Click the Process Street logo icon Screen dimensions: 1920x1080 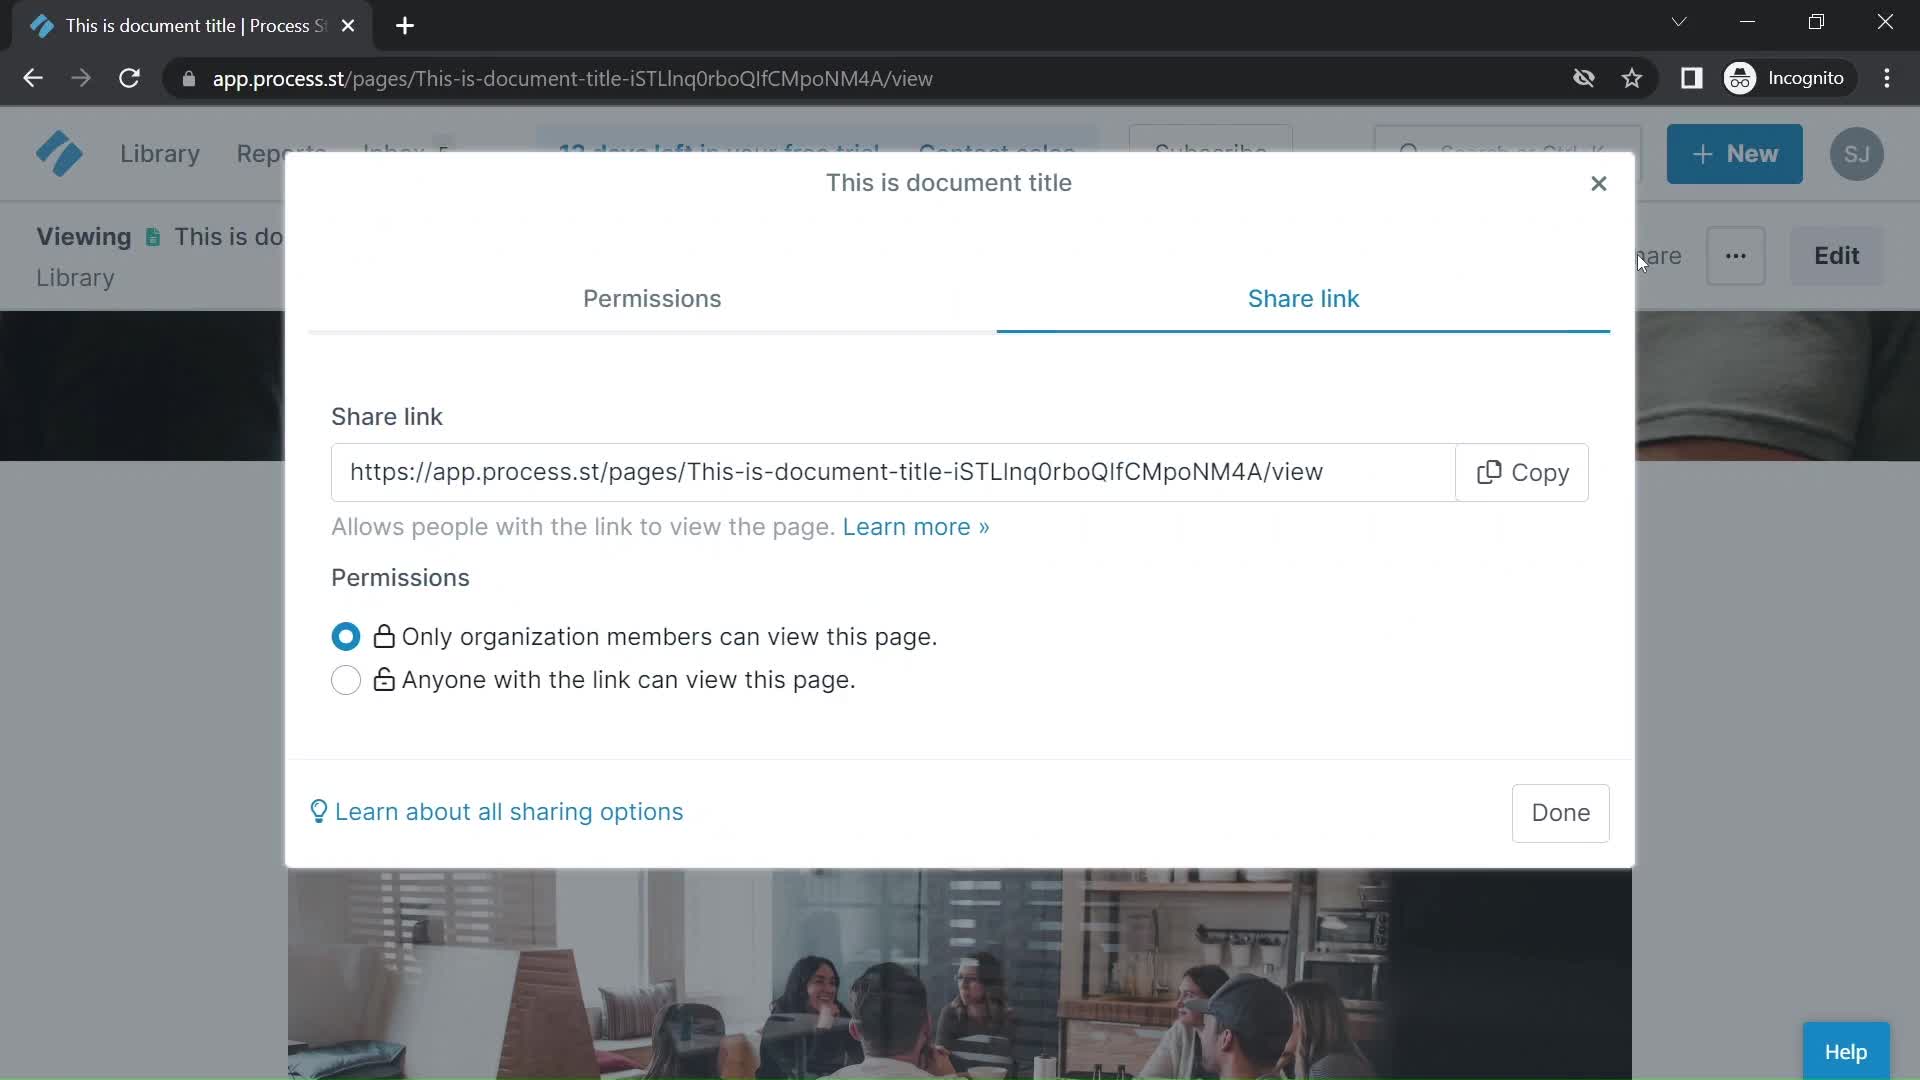pos(58,154)
